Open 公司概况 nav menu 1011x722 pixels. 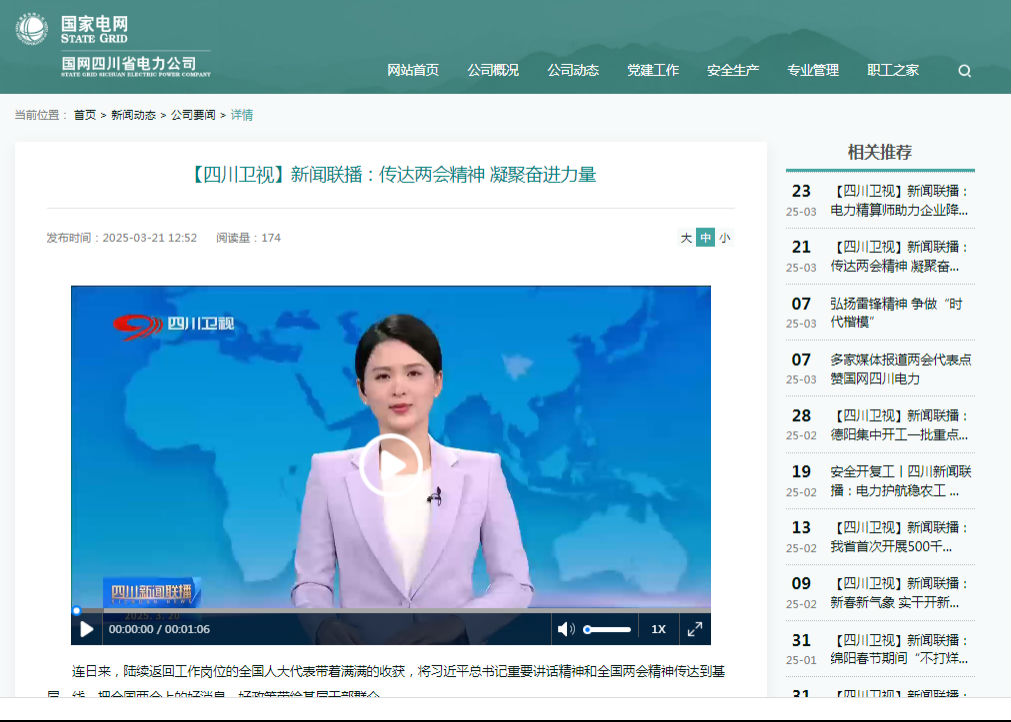click(x=493, y=70)
